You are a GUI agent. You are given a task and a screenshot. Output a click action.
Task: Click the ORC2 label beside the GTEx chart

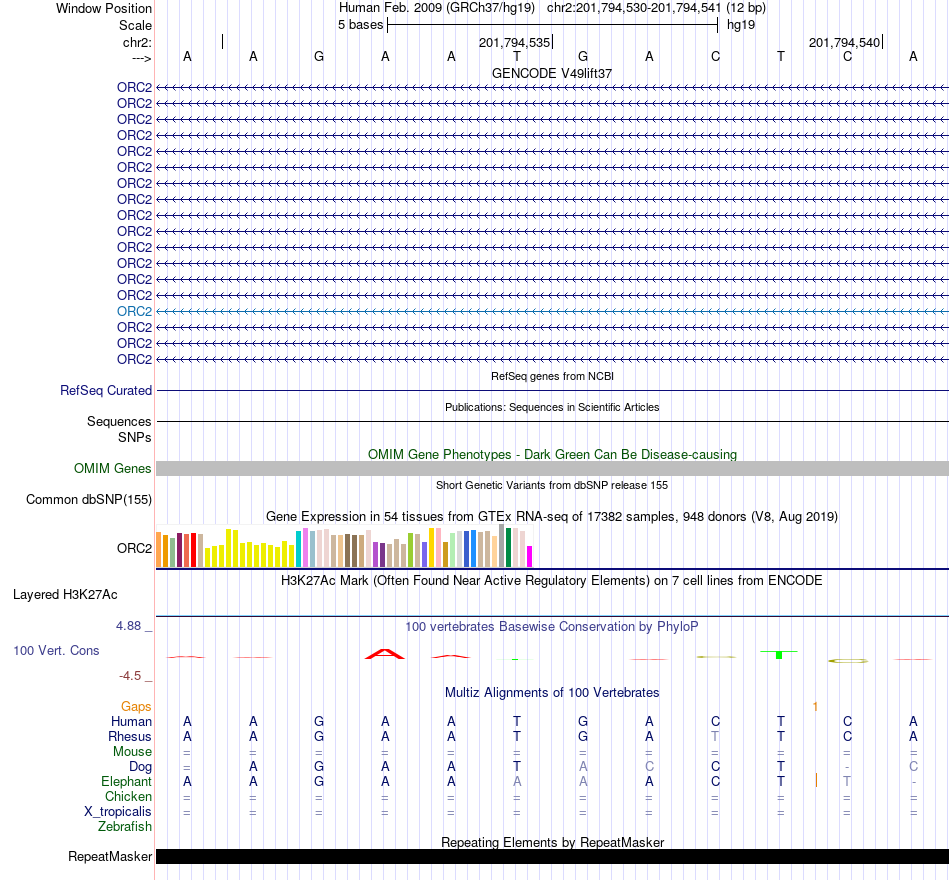pyautogui.click(x=135, y=548)
